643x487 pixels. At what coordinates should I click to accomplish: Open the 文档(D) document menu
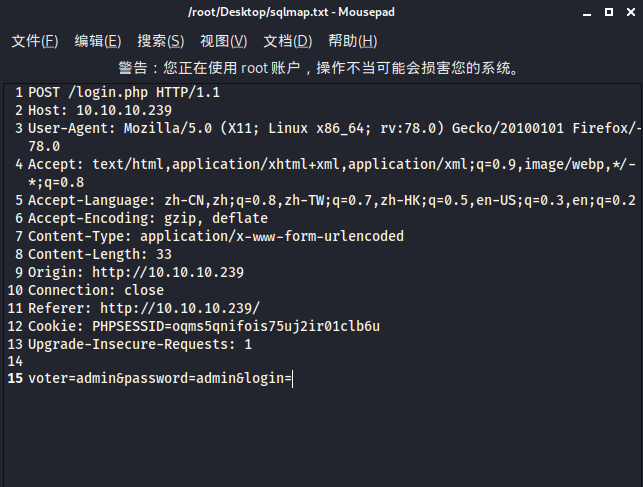pyautogui.click(x=287, y=41)
